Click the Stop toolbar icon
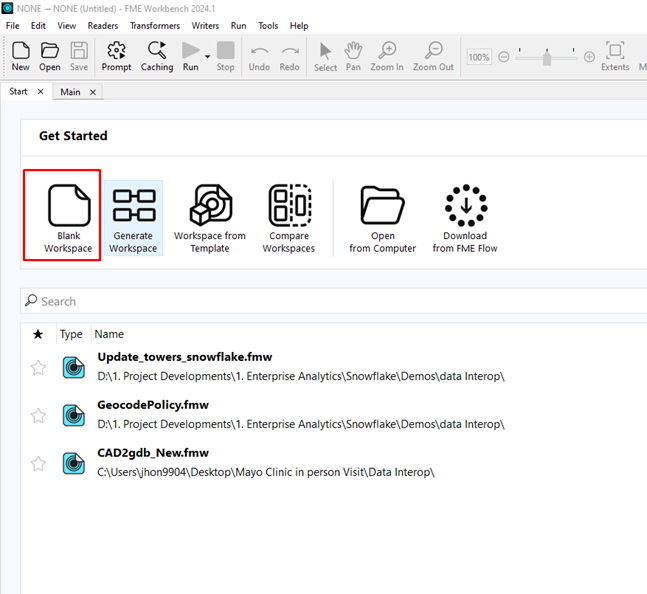Image resolution: width=647 pixels, height=594 pixels. tap(225, 56)
